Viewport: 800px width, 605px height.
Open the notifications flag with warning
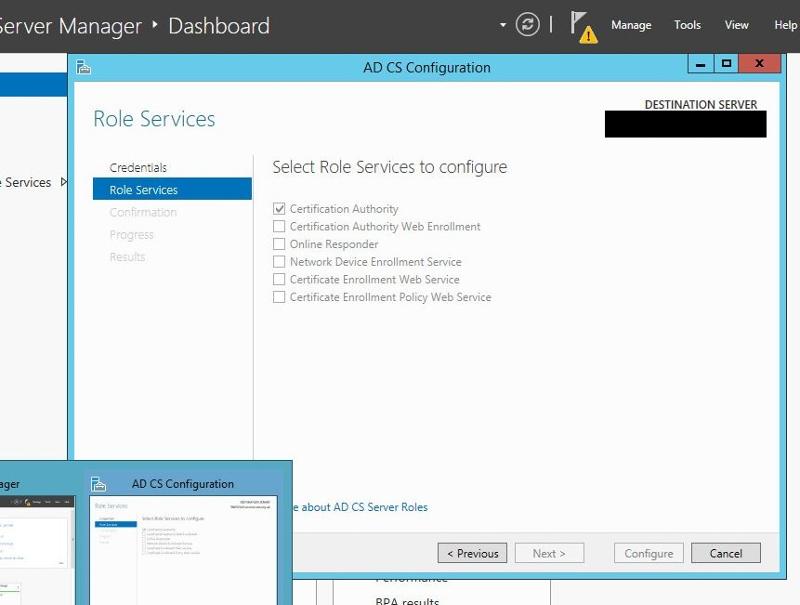coord(584,27)
